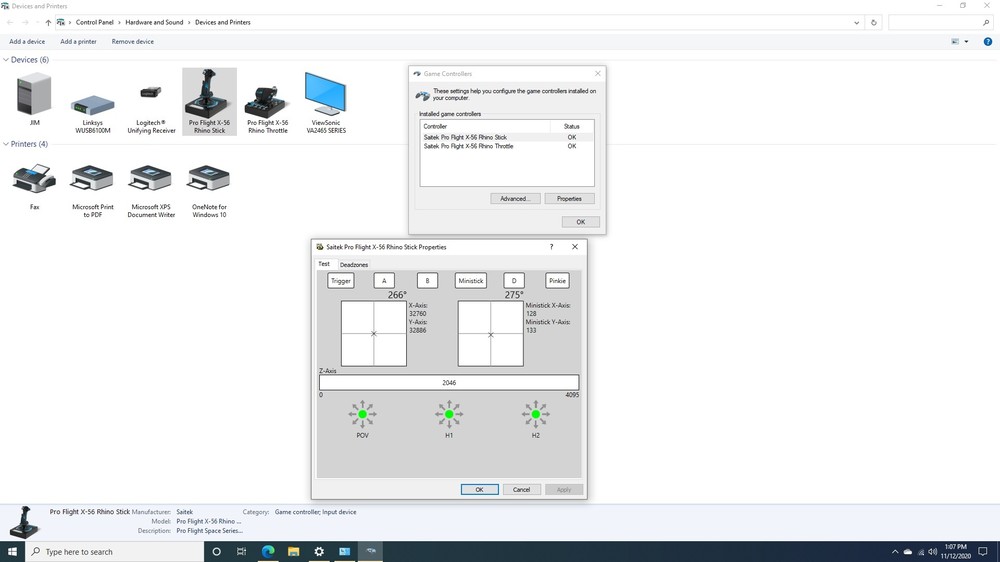Open the view options dropdown arrow

coord(966,41)
